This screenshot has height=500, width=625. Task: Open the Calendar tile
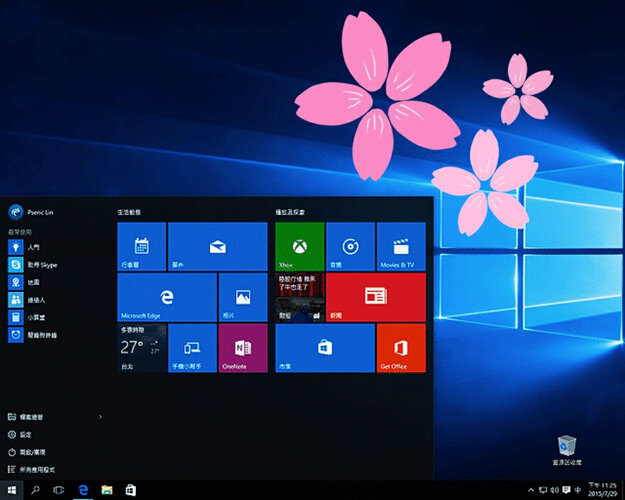(x=142, y=246)
